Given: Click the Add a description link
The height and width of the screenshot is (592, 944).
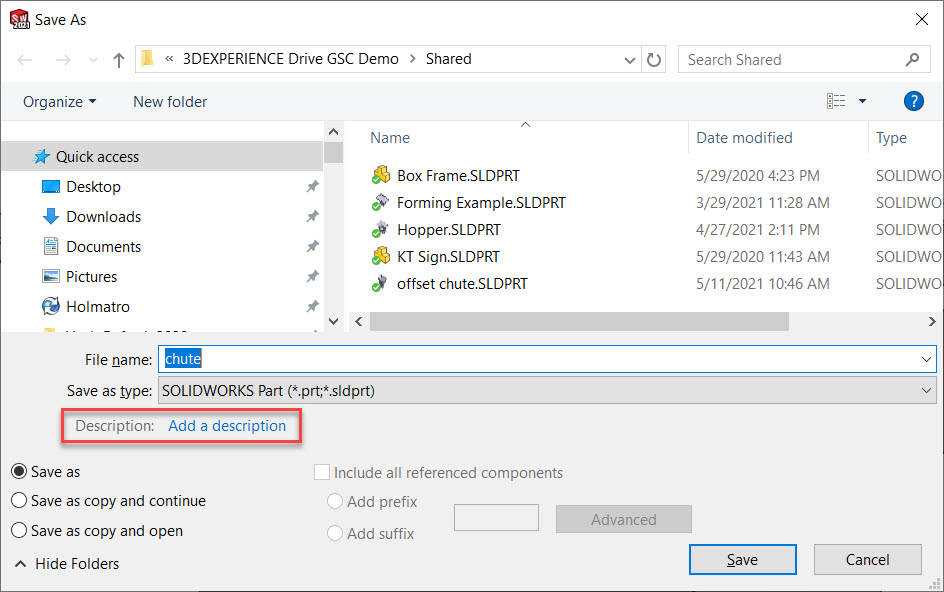Looking at the screenshot, I should [227, 426].
